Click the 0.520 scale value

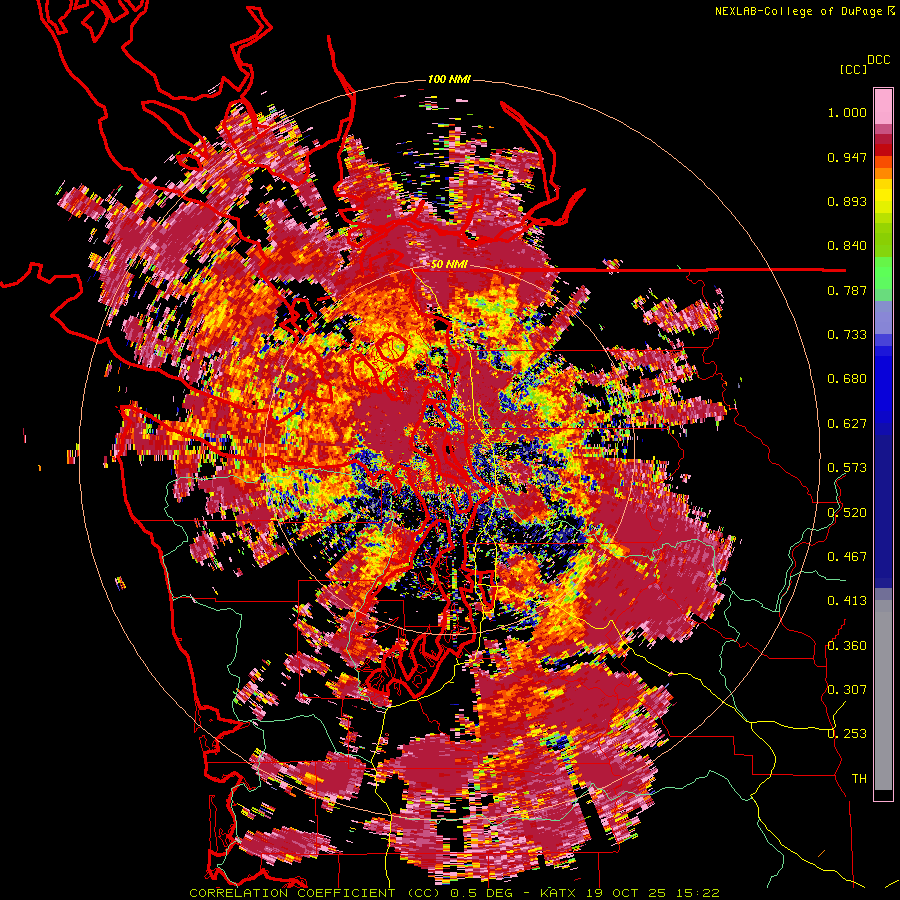(x=847, y=513)
